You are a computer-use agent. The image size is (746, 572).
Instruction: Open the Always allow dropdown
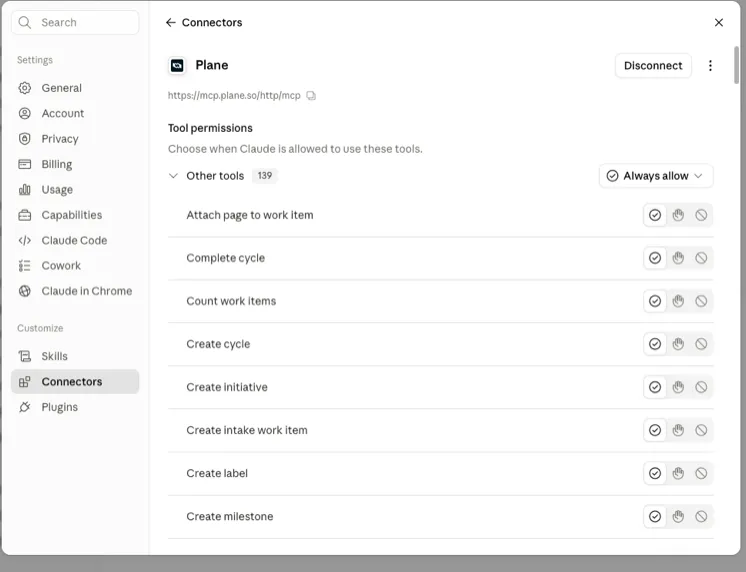656,176
